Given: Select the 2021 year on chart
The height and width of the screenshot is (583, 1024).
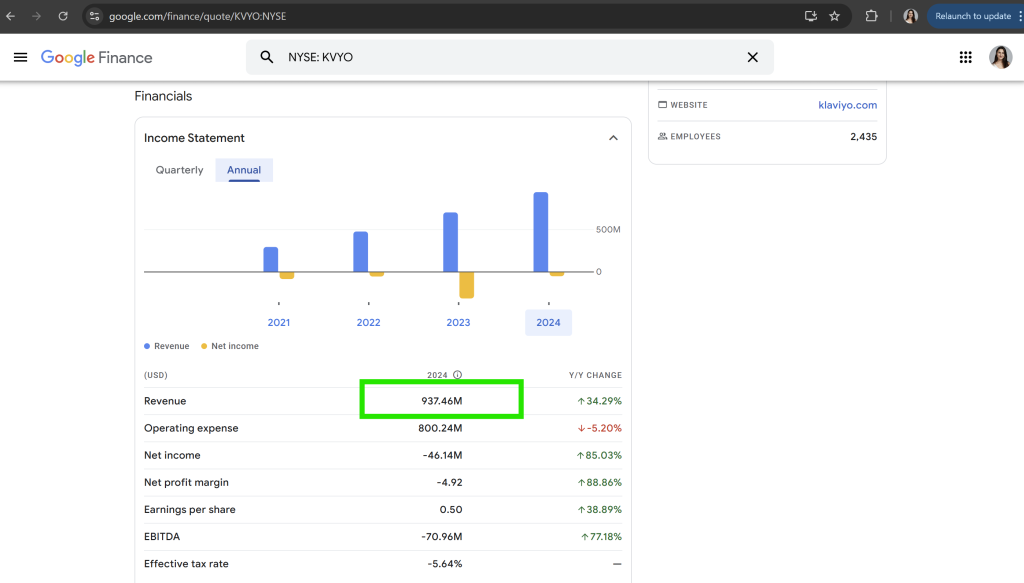Looking at the screenshot, I should tap(279, 322).
